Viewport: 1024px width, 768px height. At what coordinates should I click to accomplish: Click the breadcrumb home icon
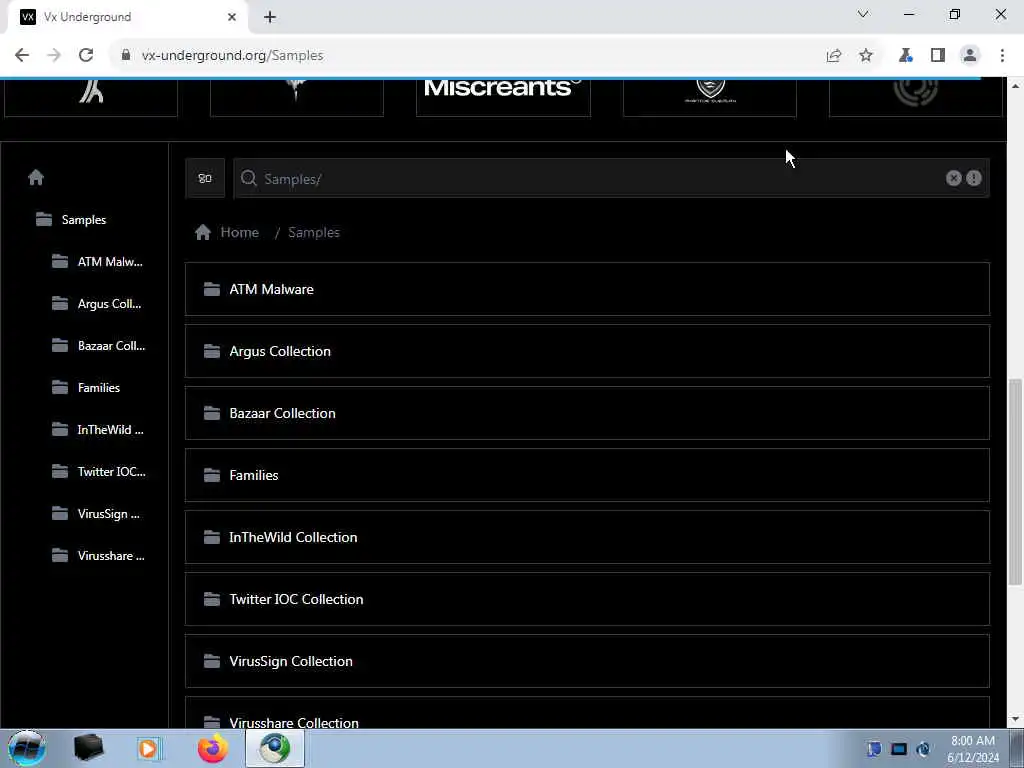pyautogui.click(x=202, y=232)
